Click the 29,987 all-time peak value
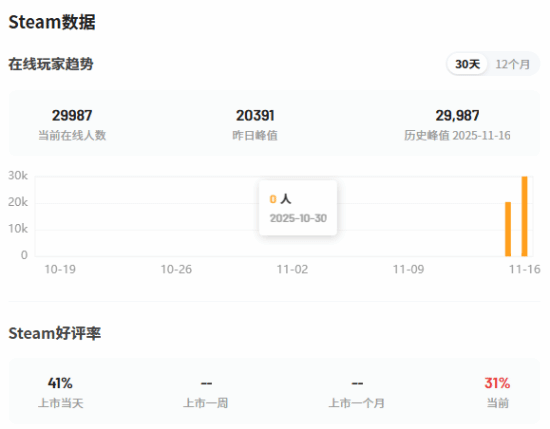The height and width of the screenshot is (429, 550). click(x=457, y=115)
